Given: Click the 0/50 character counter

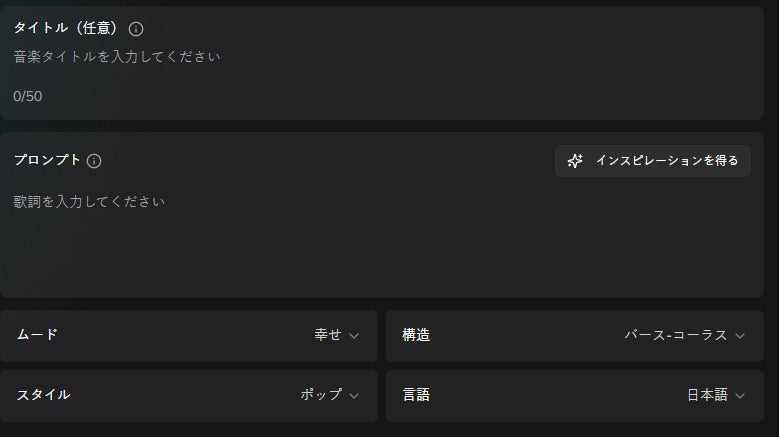Looking at the screenshot, I should (28, 96).
